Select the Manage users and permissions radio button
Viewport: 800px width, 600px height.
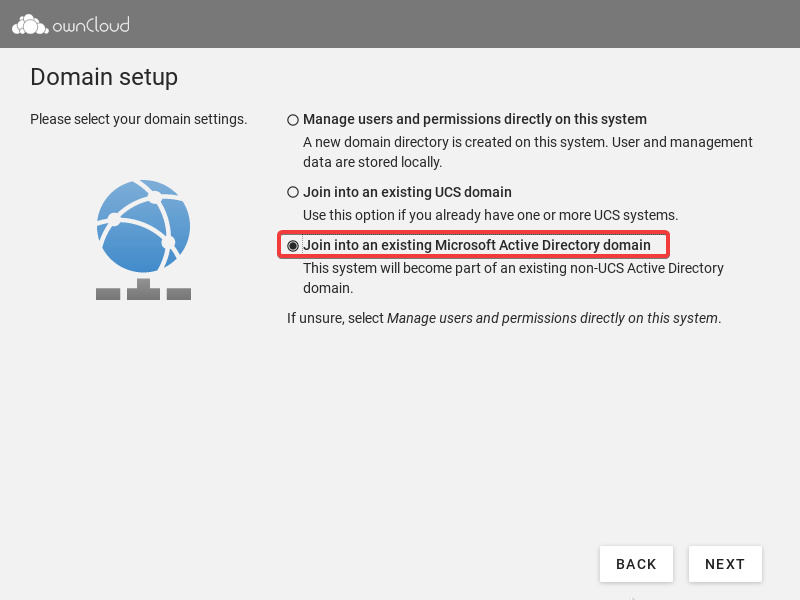click(x=293, y=120)
